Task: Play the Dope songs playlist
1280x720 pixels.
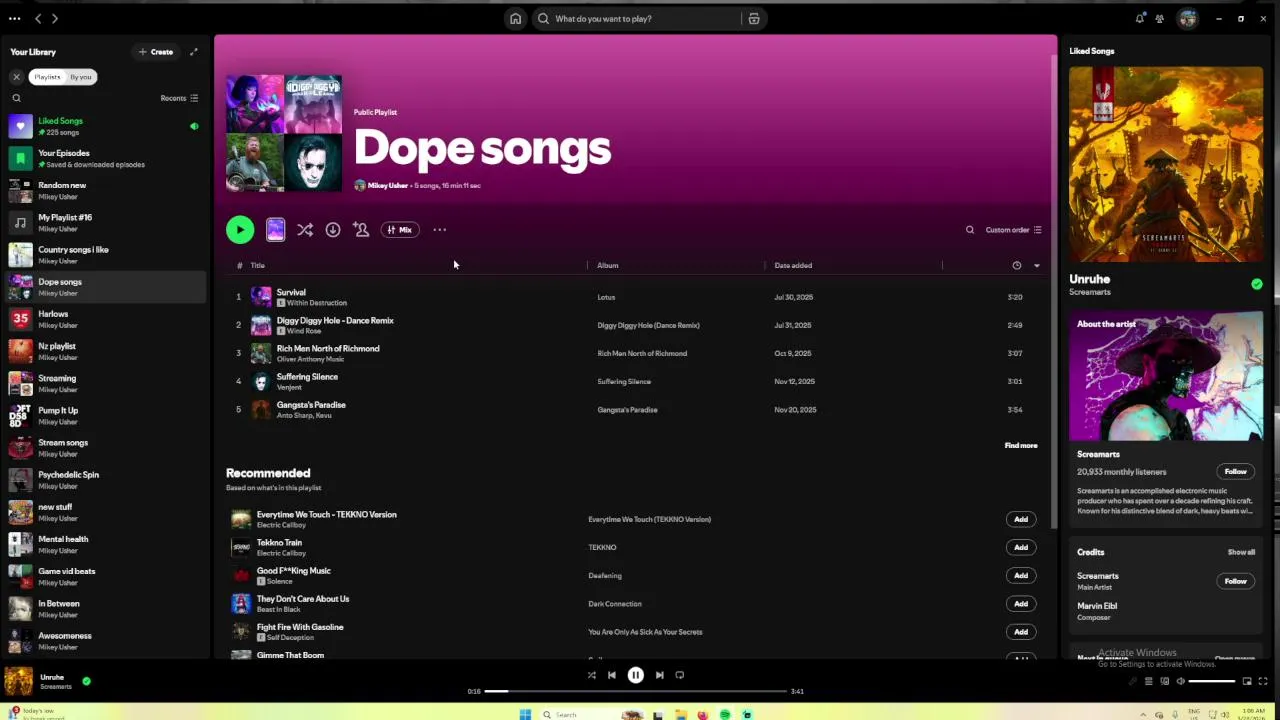Action: [x=240, y=230]
